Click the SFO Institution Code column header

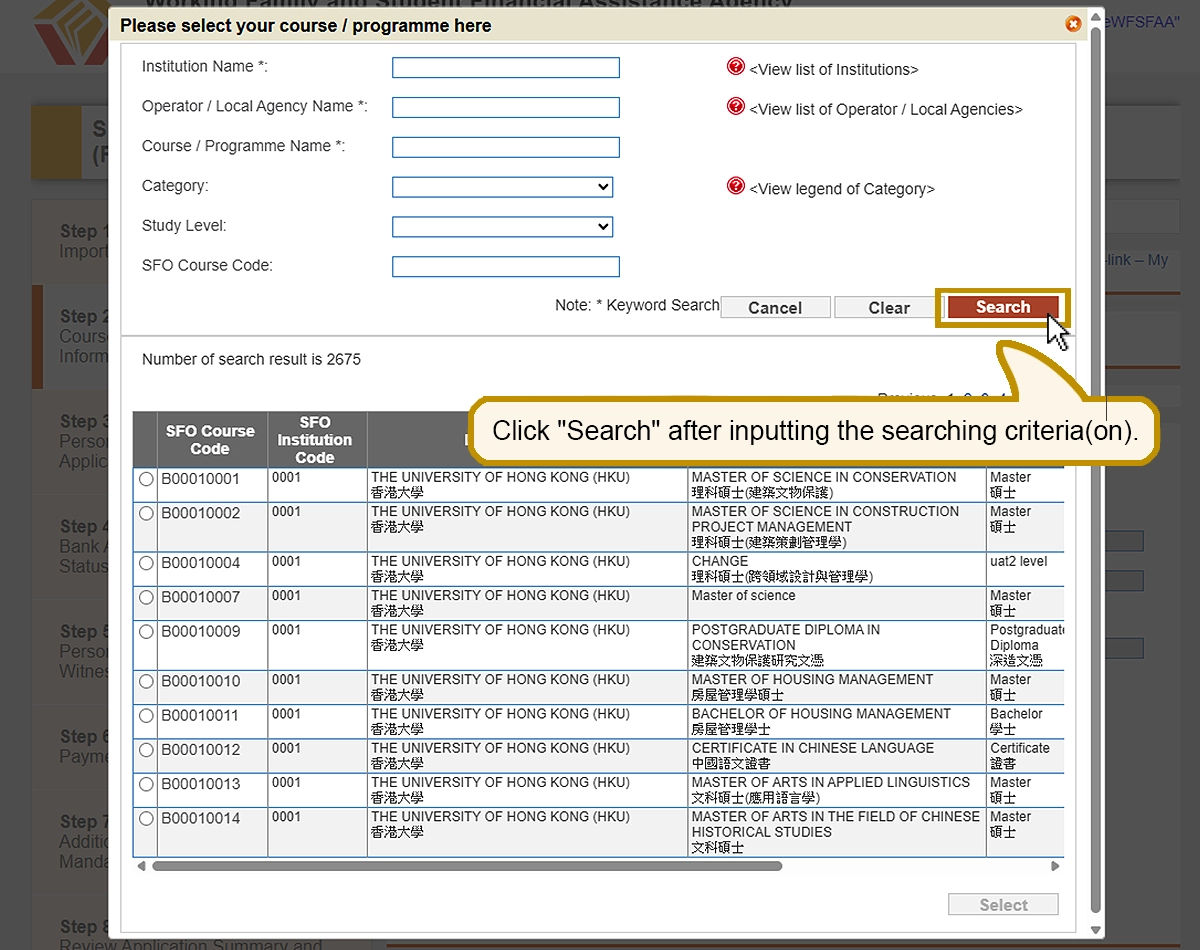coord(315,440)
